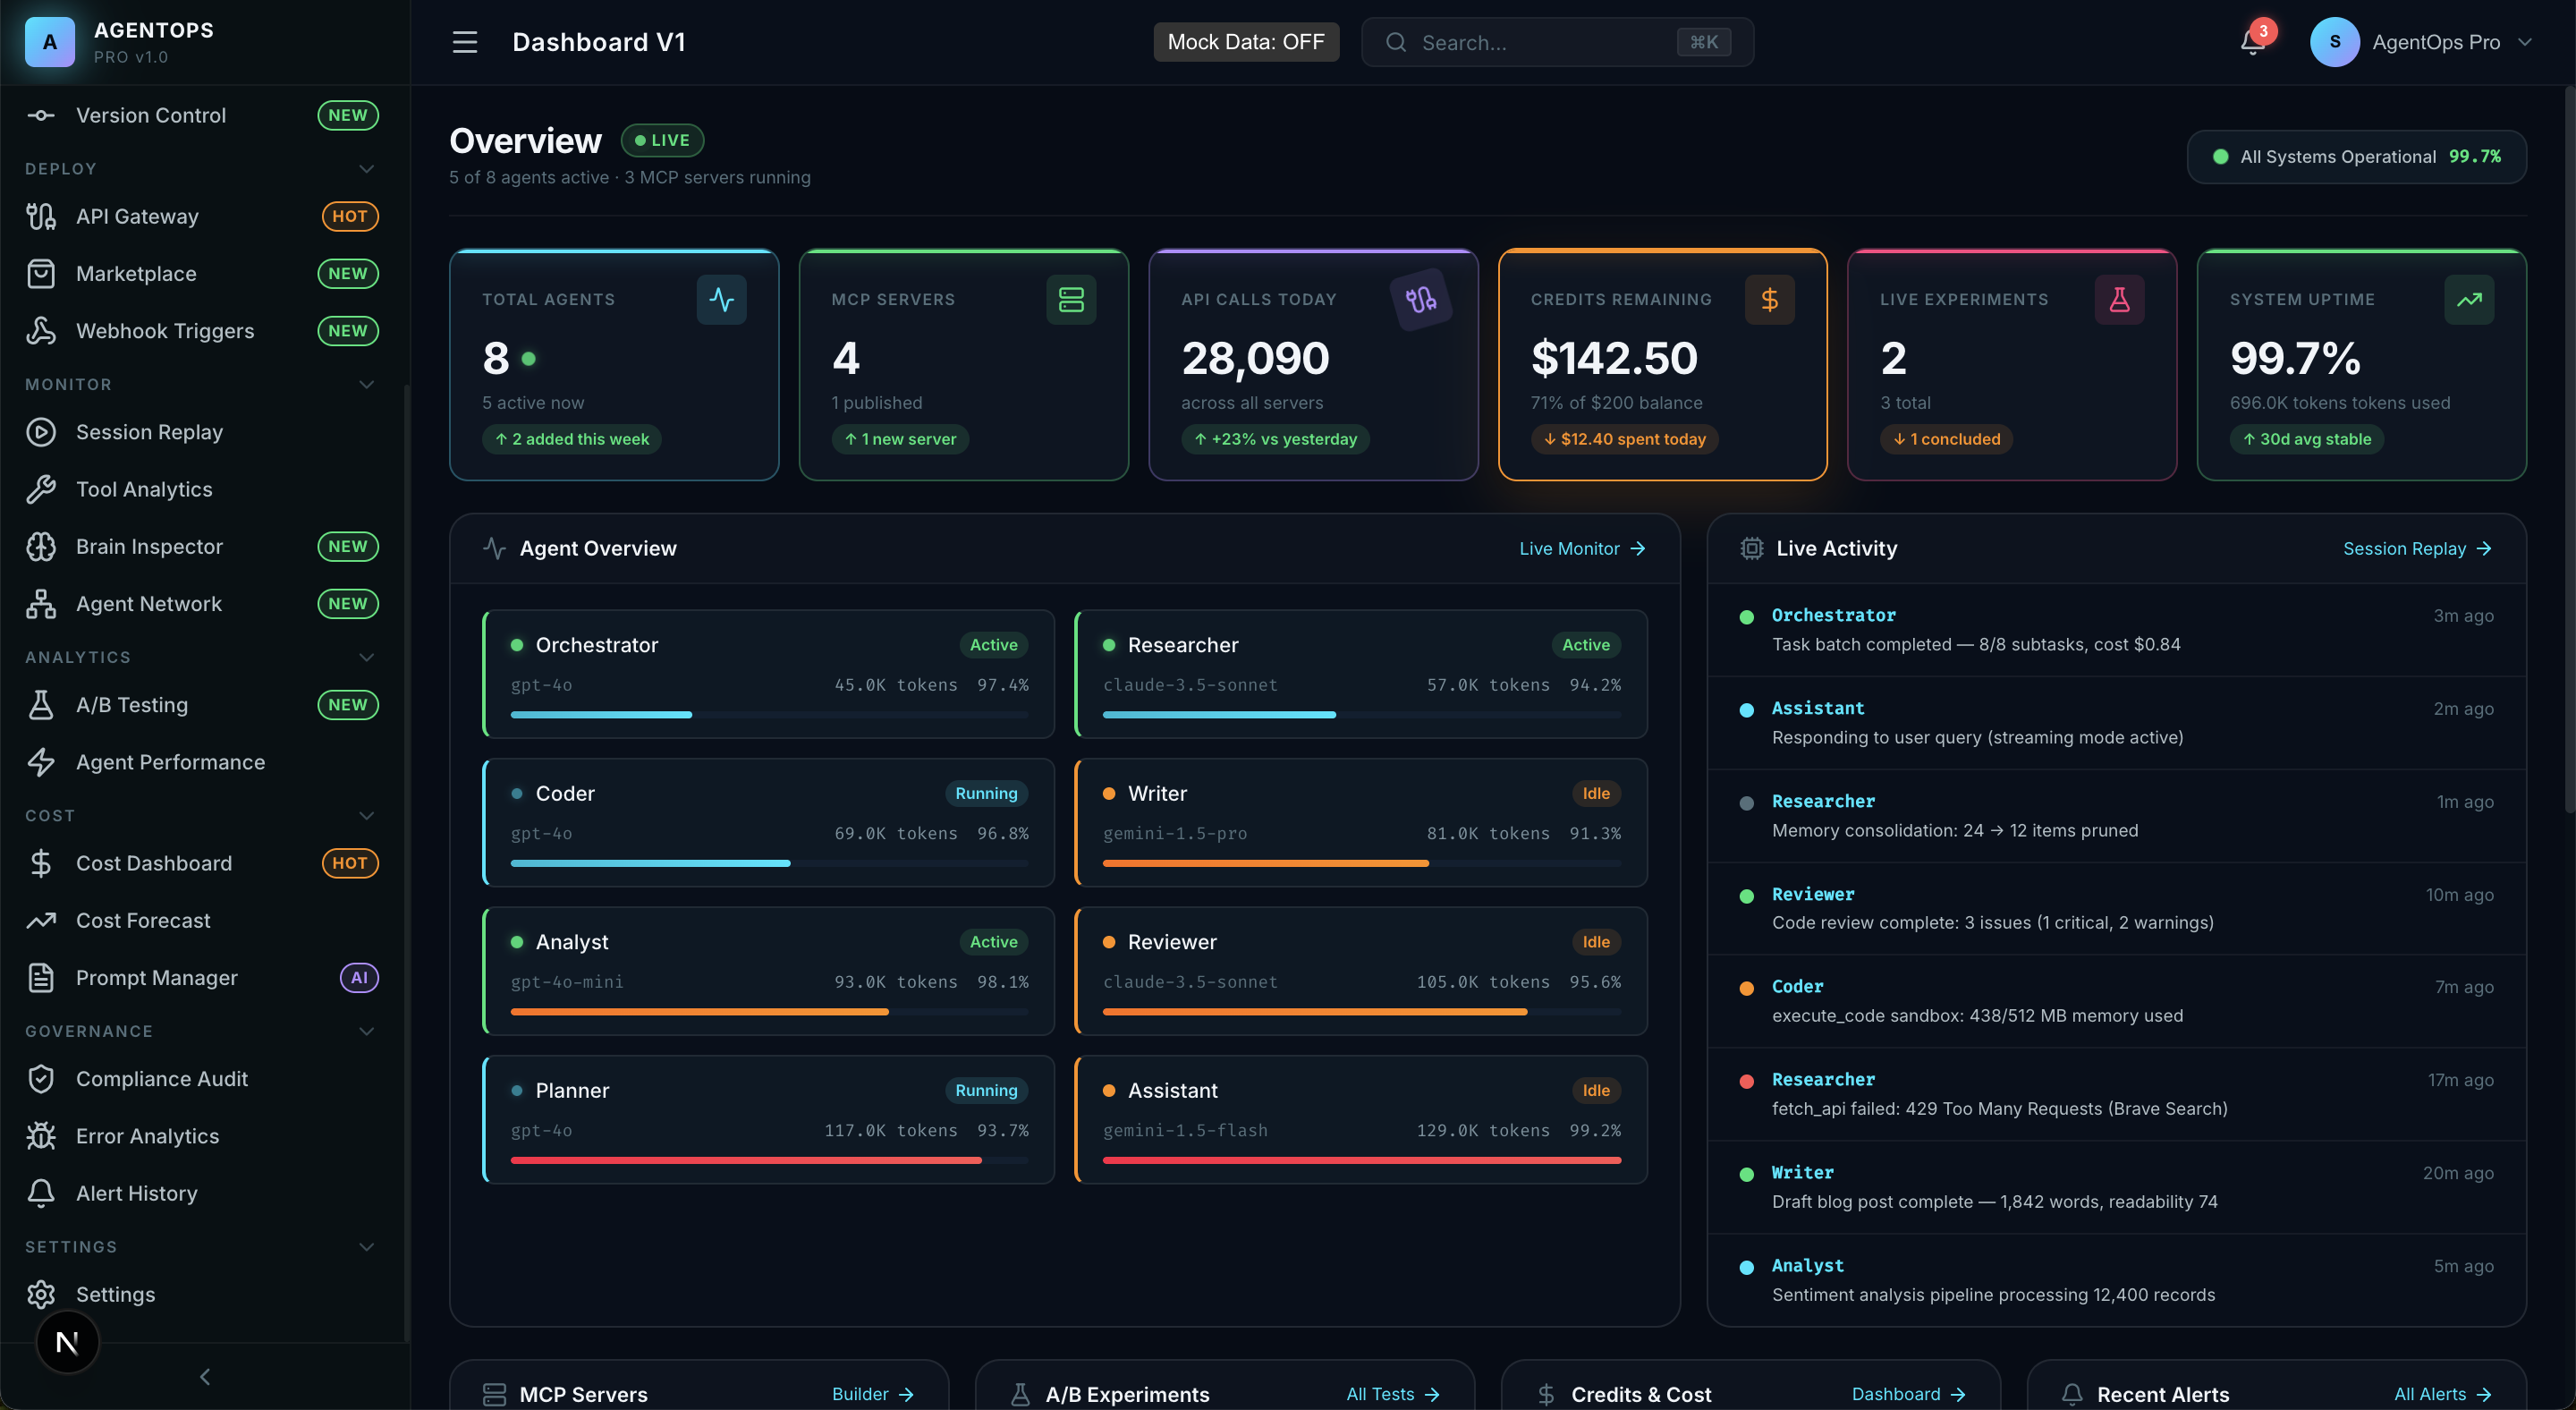Select the A/B Testing flask icon

[x=41, y=704]
